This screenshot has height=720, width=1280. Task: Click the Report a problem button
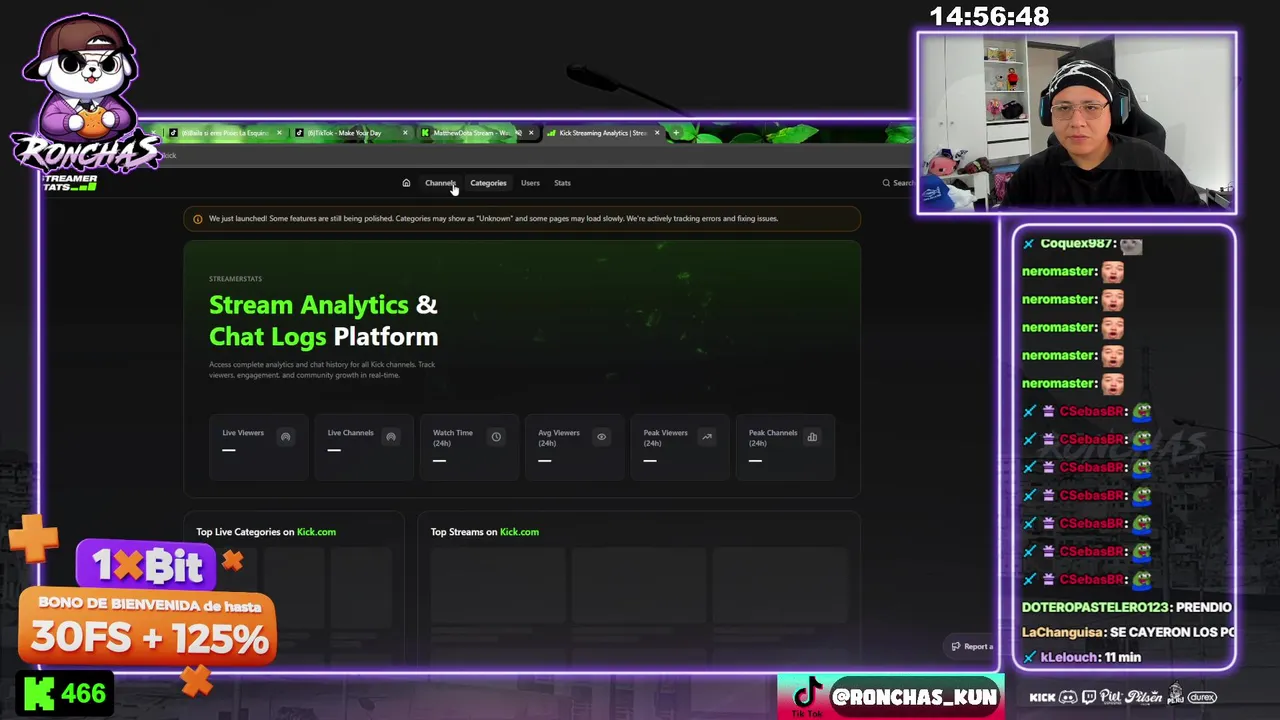[x=971, y=646]
